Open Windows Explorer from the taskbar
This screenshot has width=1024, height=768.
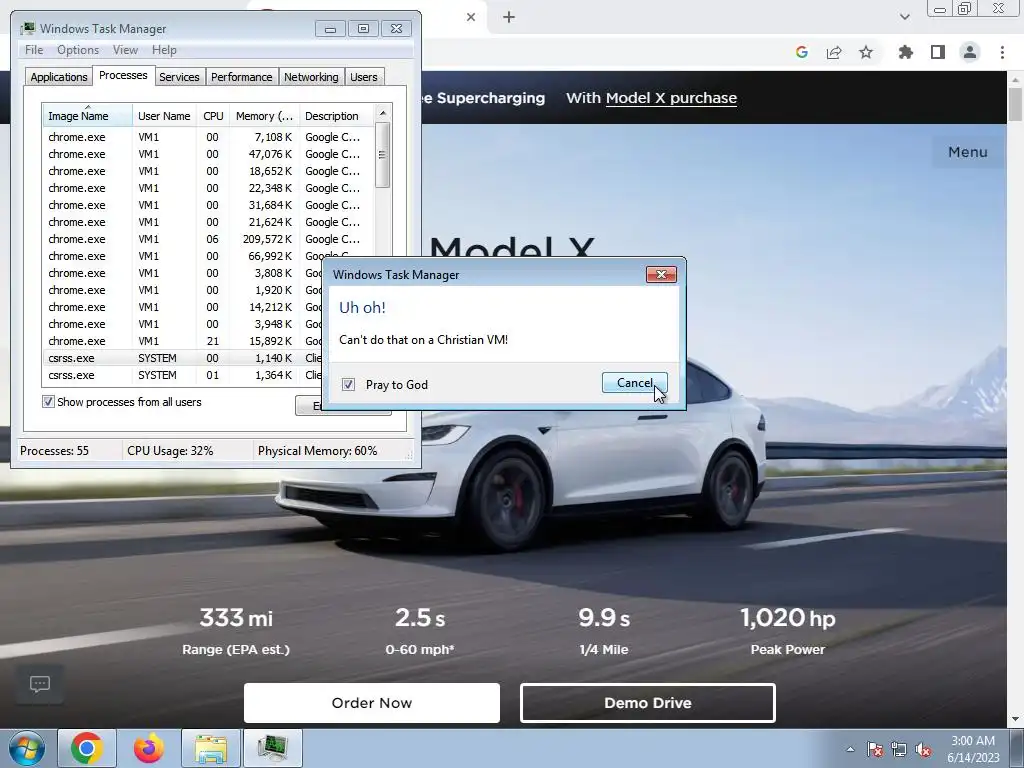[x=211, y=748]
